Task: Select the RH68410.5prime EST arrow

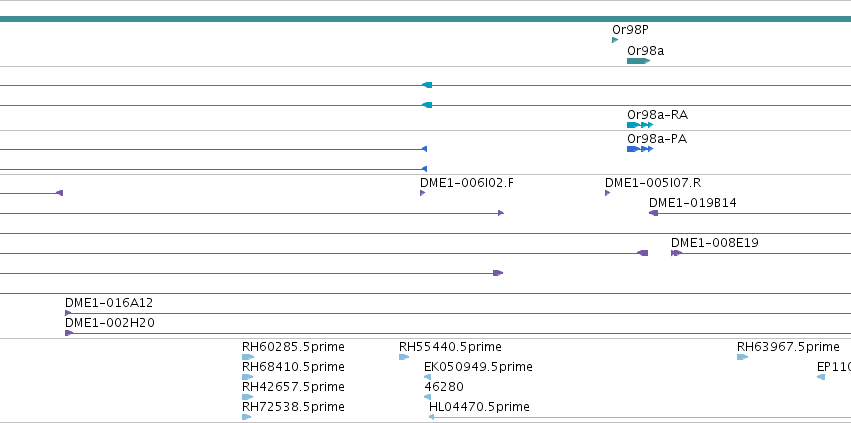Action: pos(247,377)
